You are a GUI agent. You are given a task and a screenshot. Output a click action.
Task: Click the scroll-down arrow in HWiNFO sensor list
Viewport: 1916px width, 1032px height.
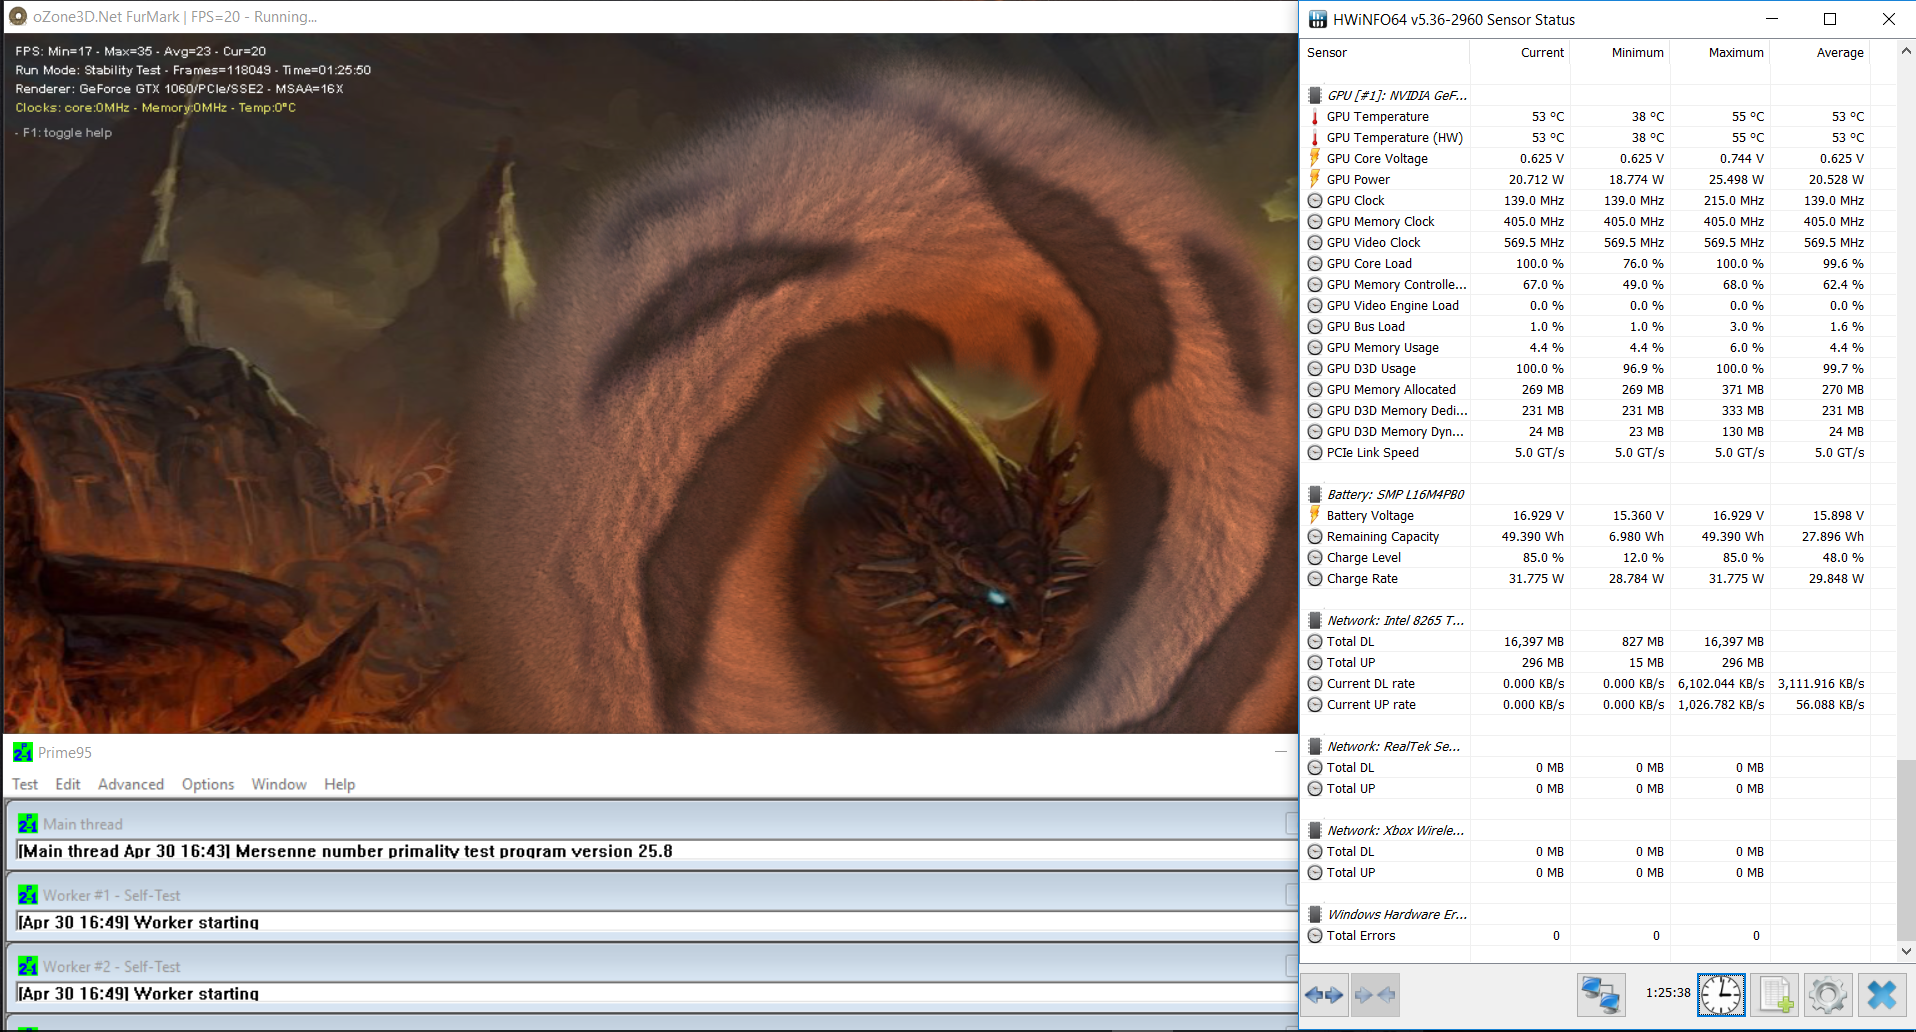click(1906, 951)
